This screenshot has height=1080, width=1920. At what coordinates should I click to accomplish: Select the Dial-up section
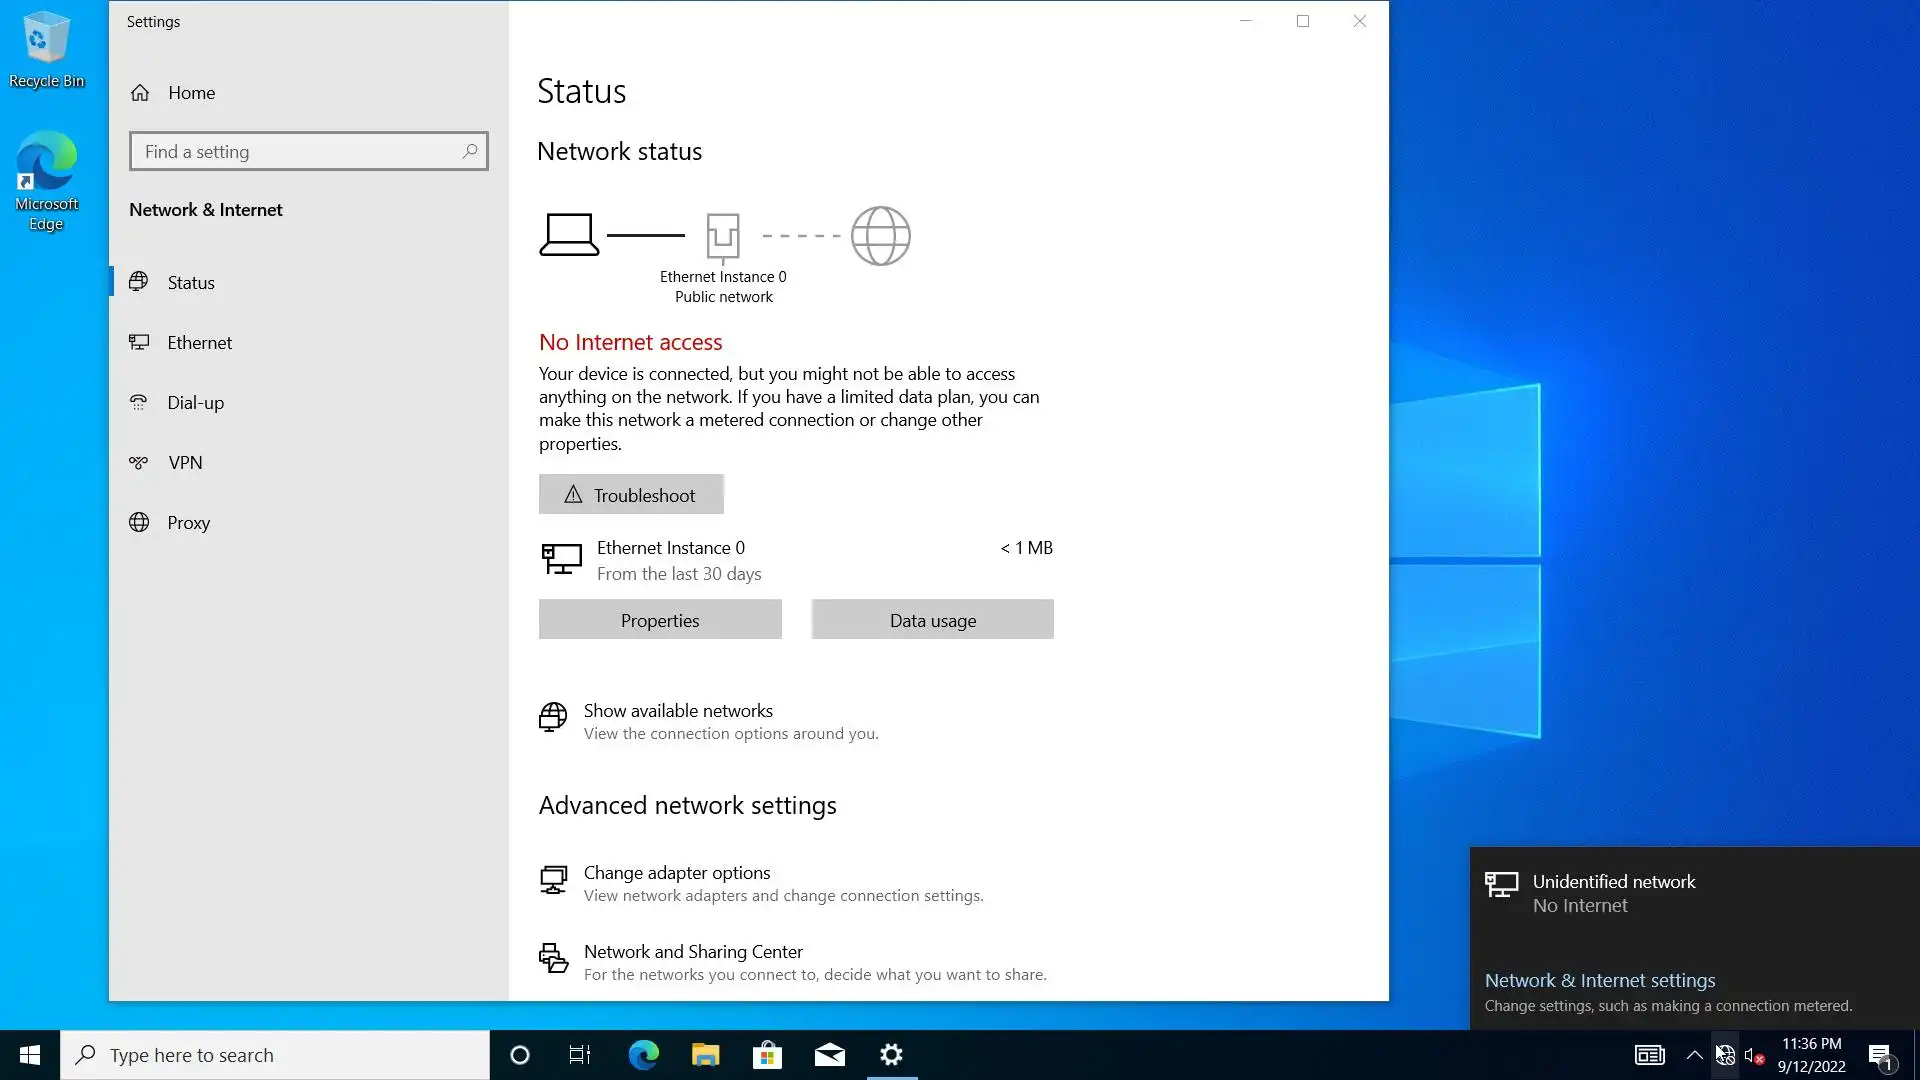195,403
